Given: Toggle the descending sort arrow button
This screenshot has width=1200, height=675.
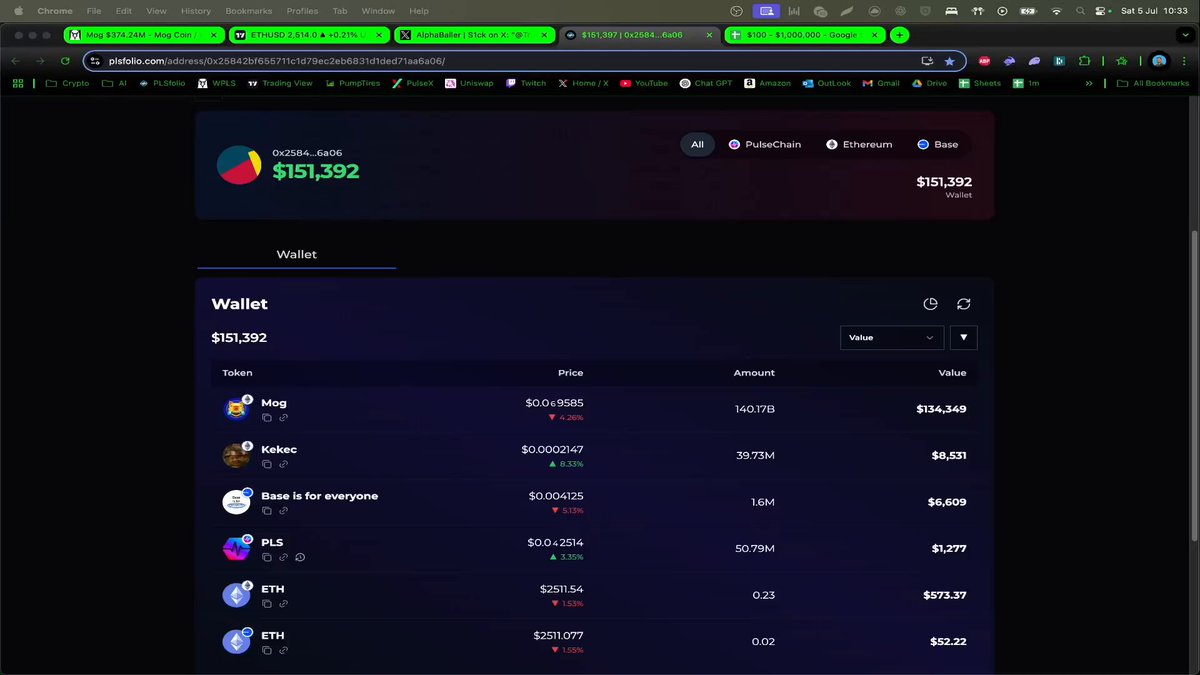Looking at the screenshot, I should click(964, 338).
